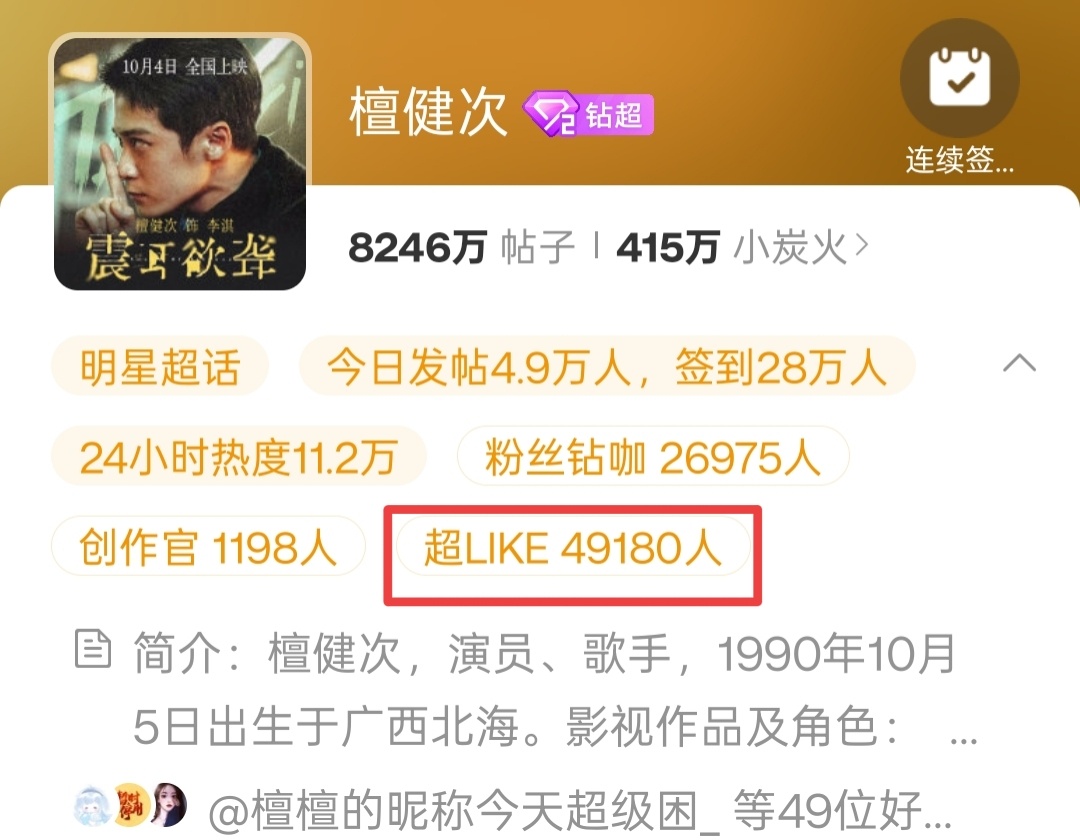Image resolution: width=1080 pixels, height=840 pixels.
Task: Expand the 简介 text via the ellipsis
Action: click(963, 739)
